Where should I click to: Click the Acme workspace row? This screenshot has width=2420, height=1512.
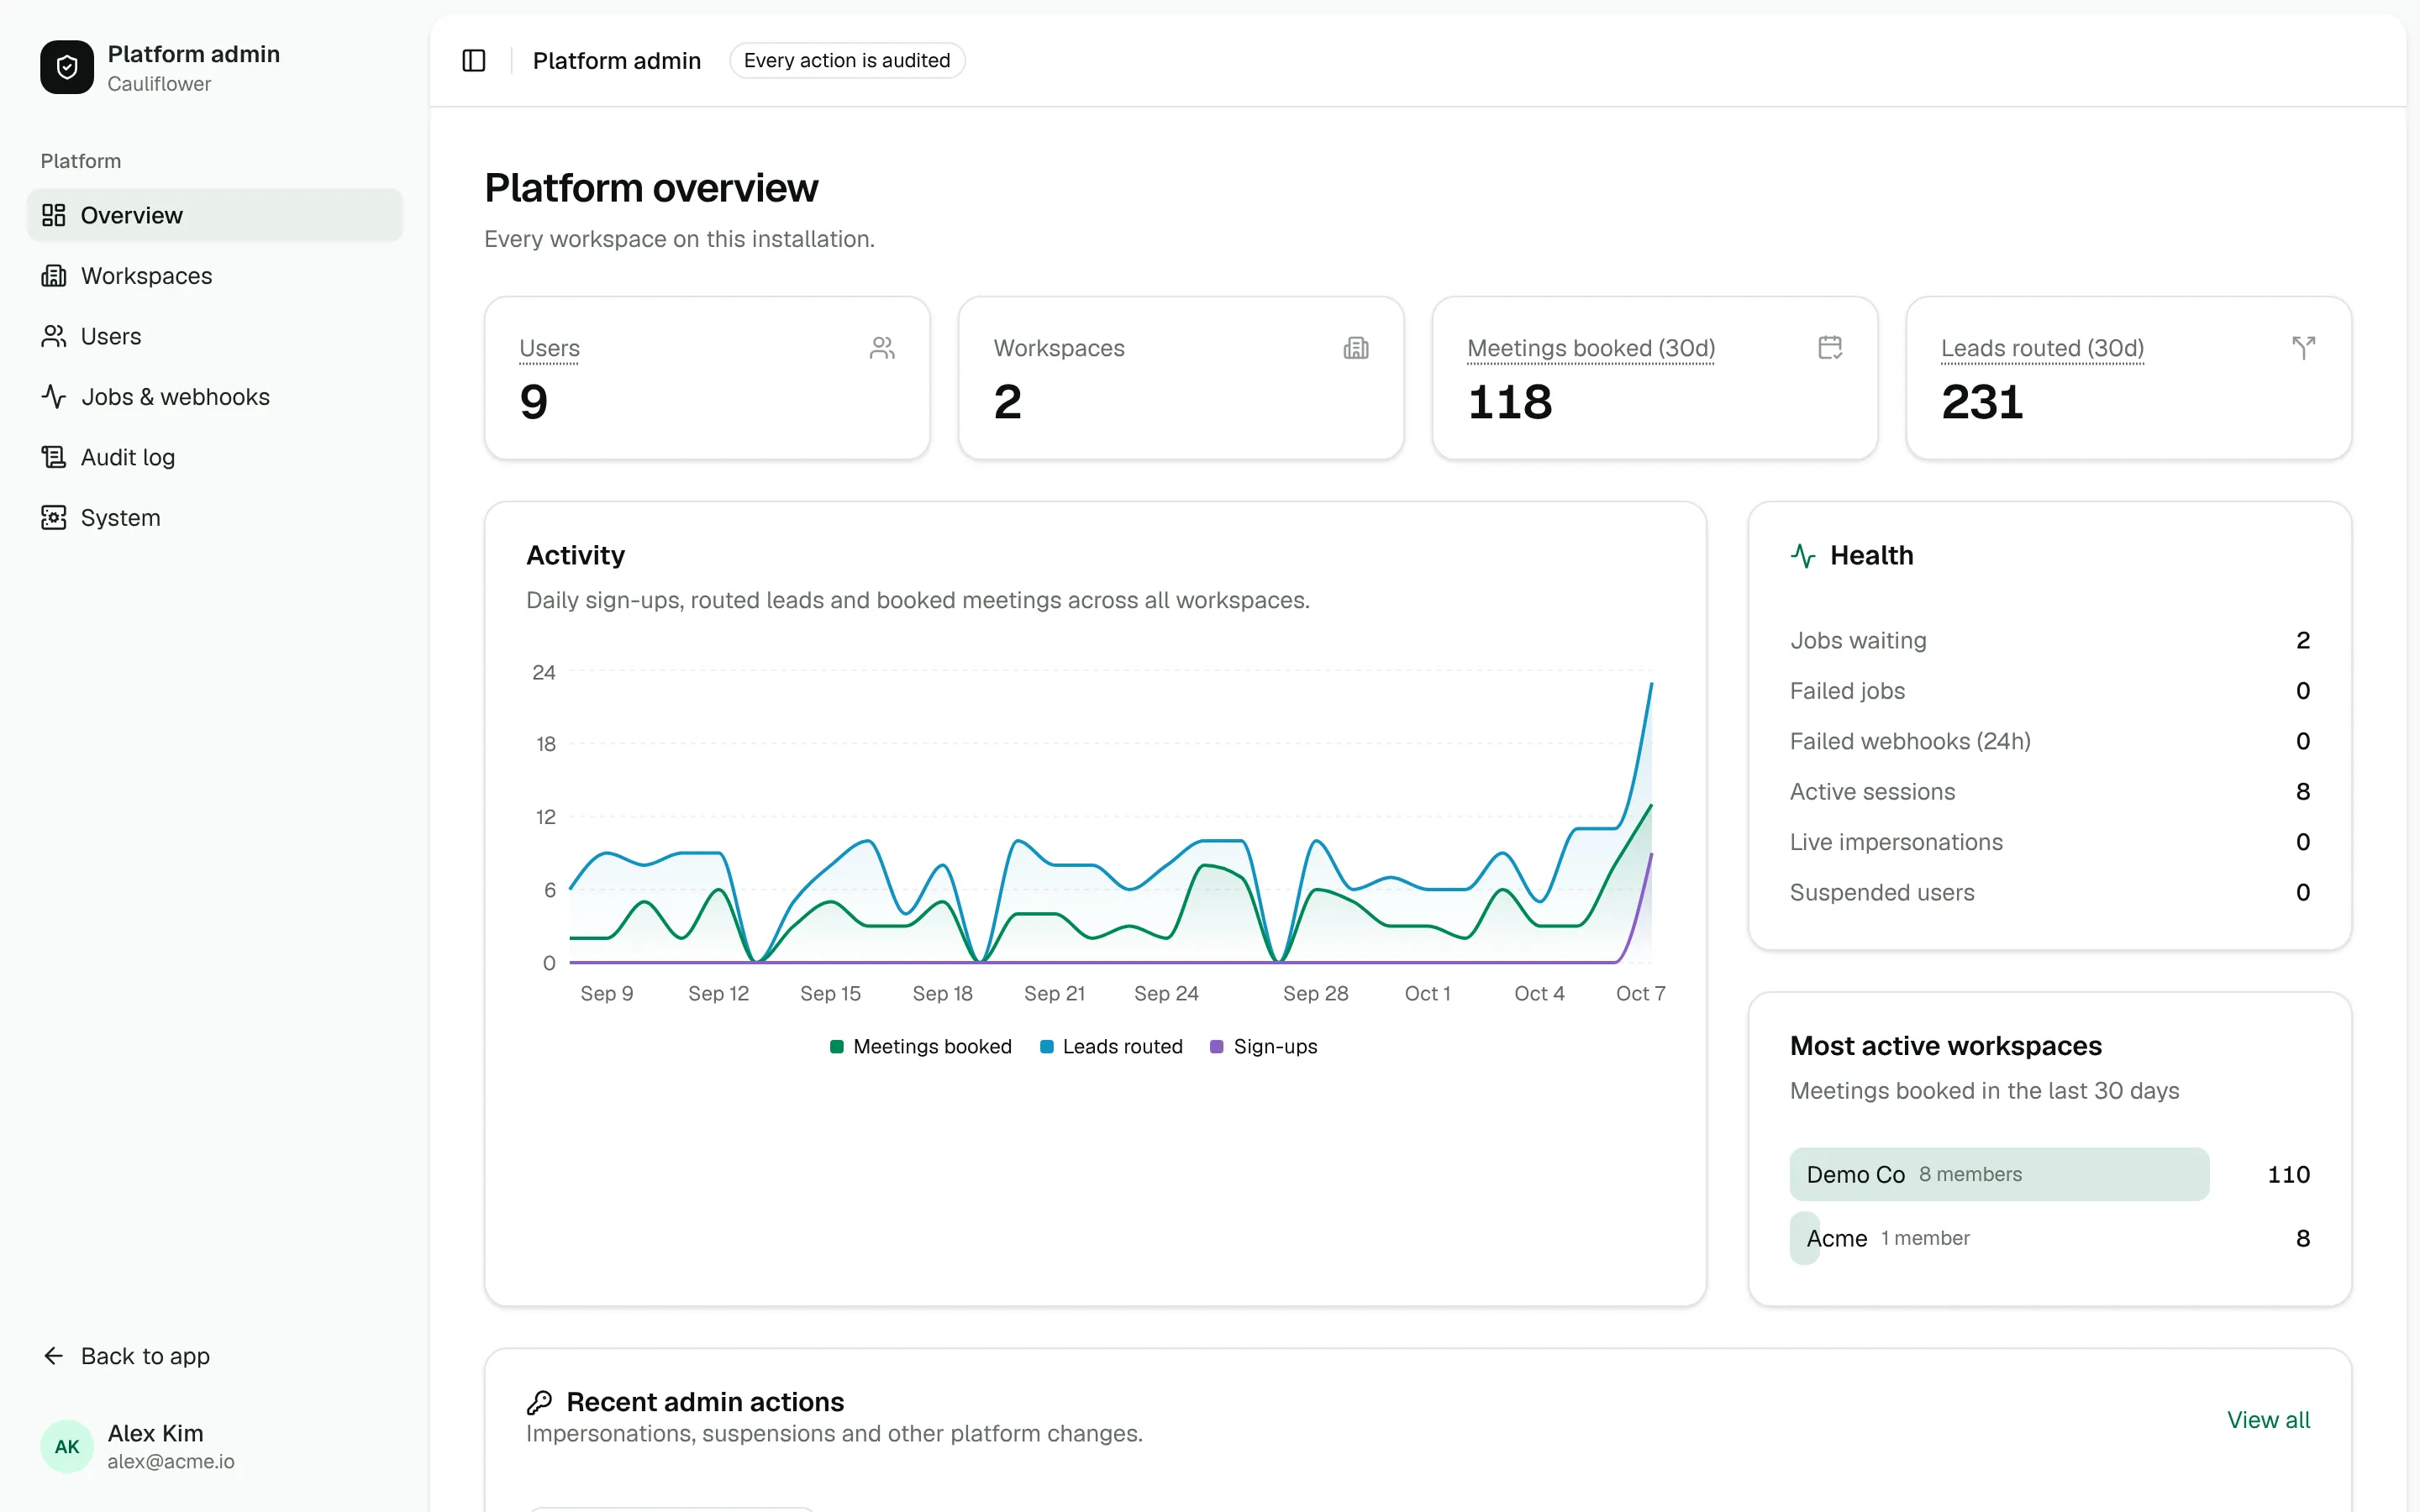[2050, 1238]
